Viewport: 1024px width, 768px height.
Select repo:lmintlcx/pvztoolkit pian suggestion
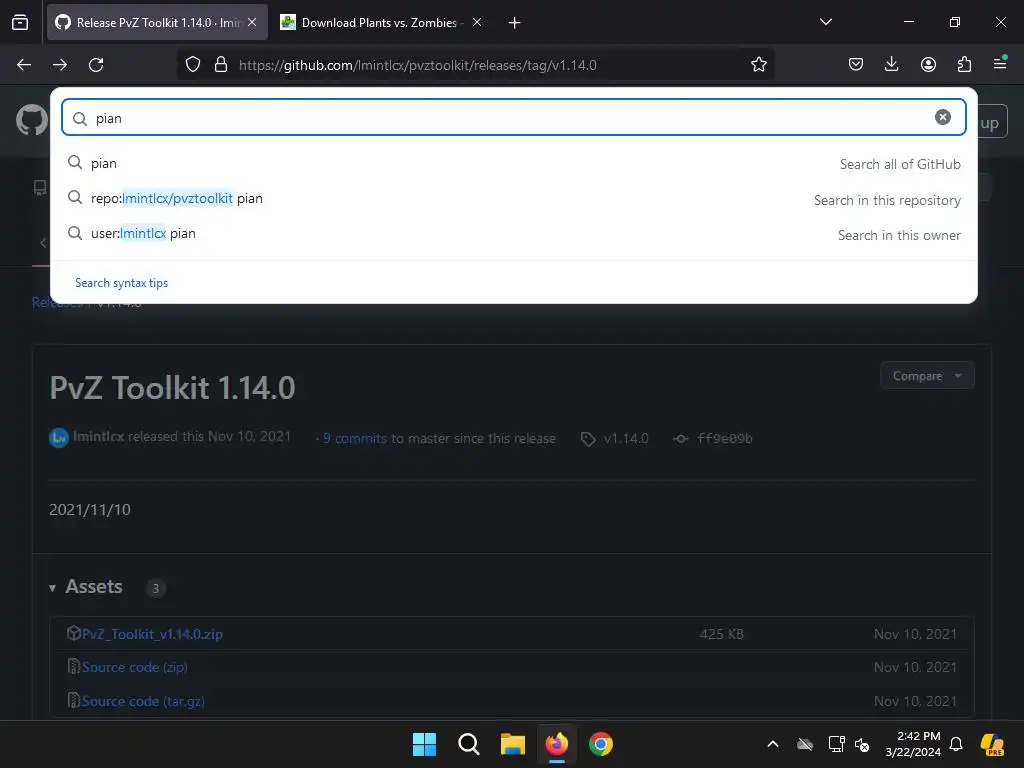click(514, 199)
